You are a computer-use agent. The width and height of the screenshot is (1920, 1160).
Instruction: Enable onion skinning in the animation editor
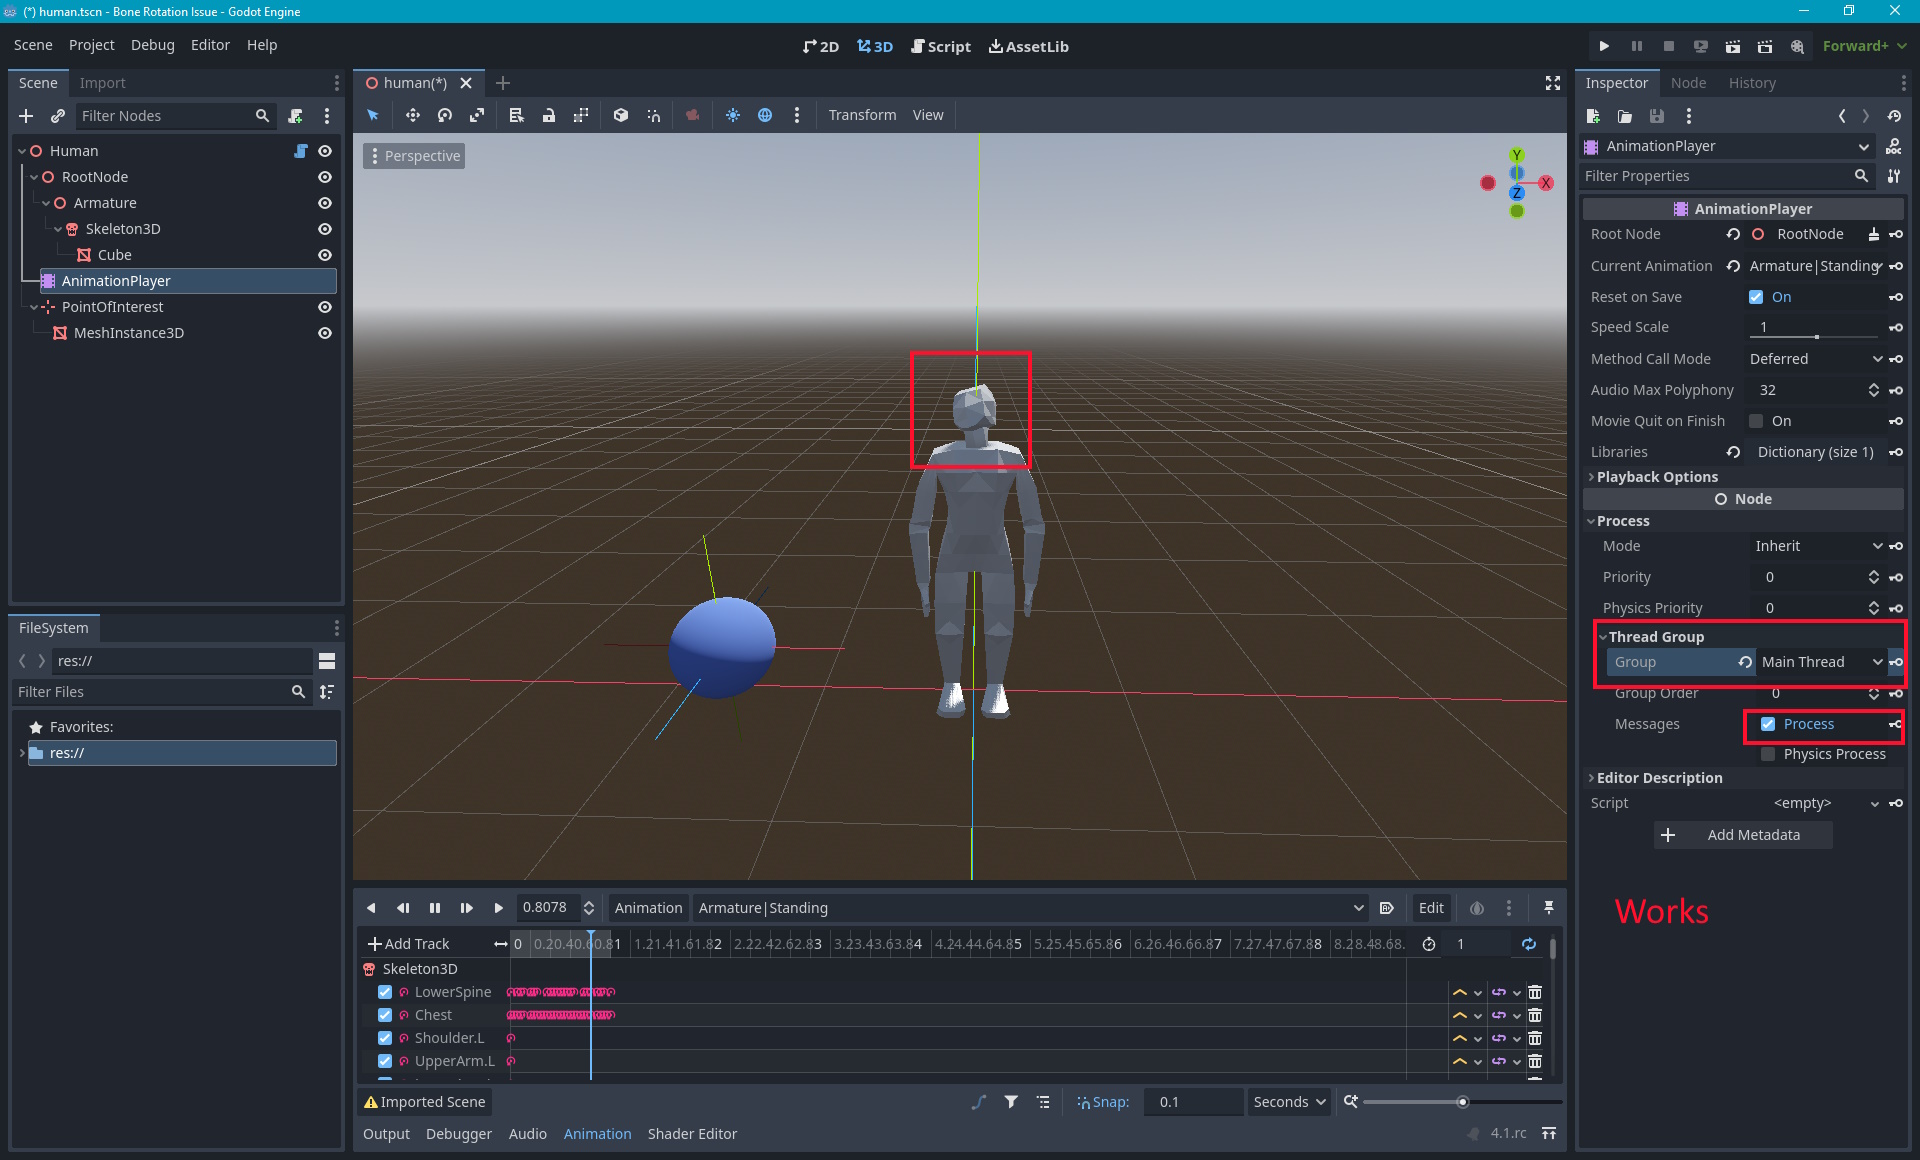click(1476, 908)
